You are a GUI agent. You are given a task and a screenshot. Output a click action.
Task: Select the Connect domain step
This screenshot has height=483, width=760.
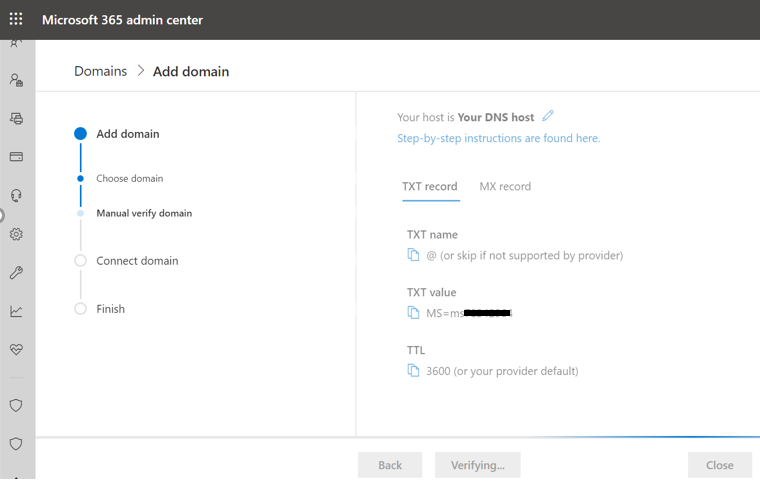pos(137,261)
